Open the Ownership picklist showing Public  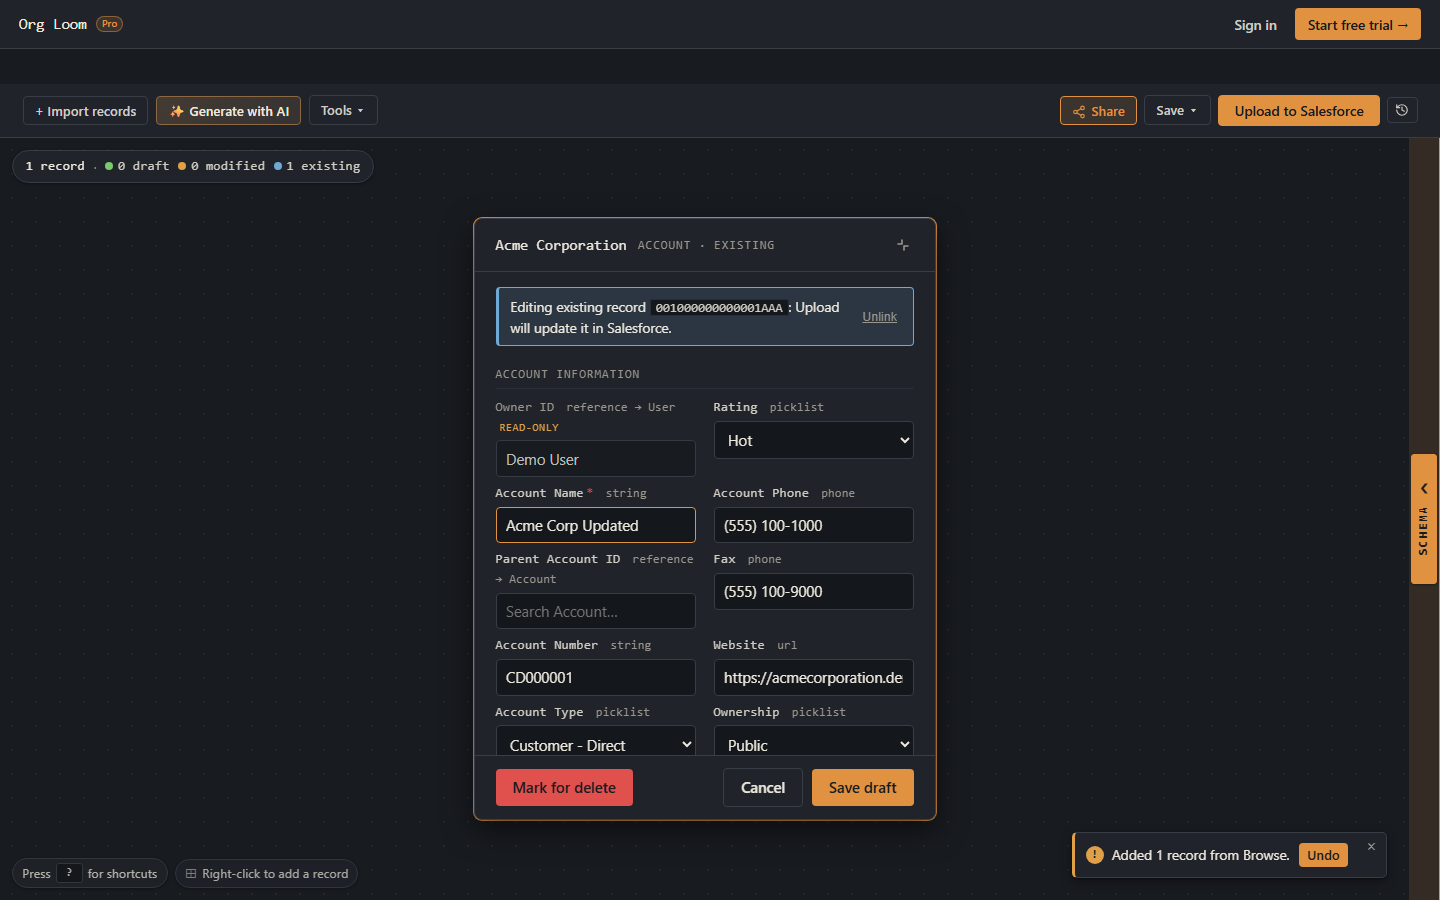[x=814, y=741]
